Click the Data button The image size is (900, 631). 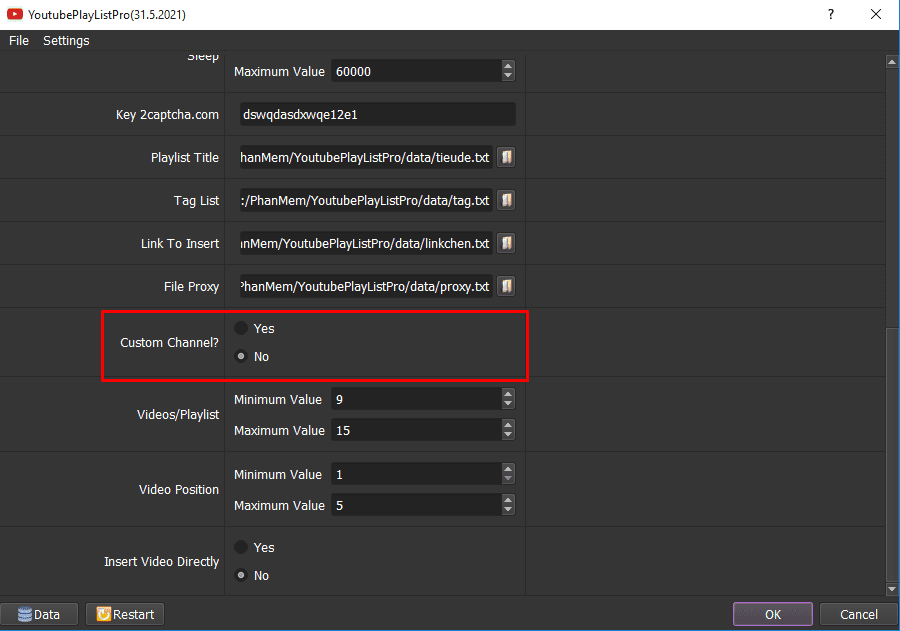point(38,614)
